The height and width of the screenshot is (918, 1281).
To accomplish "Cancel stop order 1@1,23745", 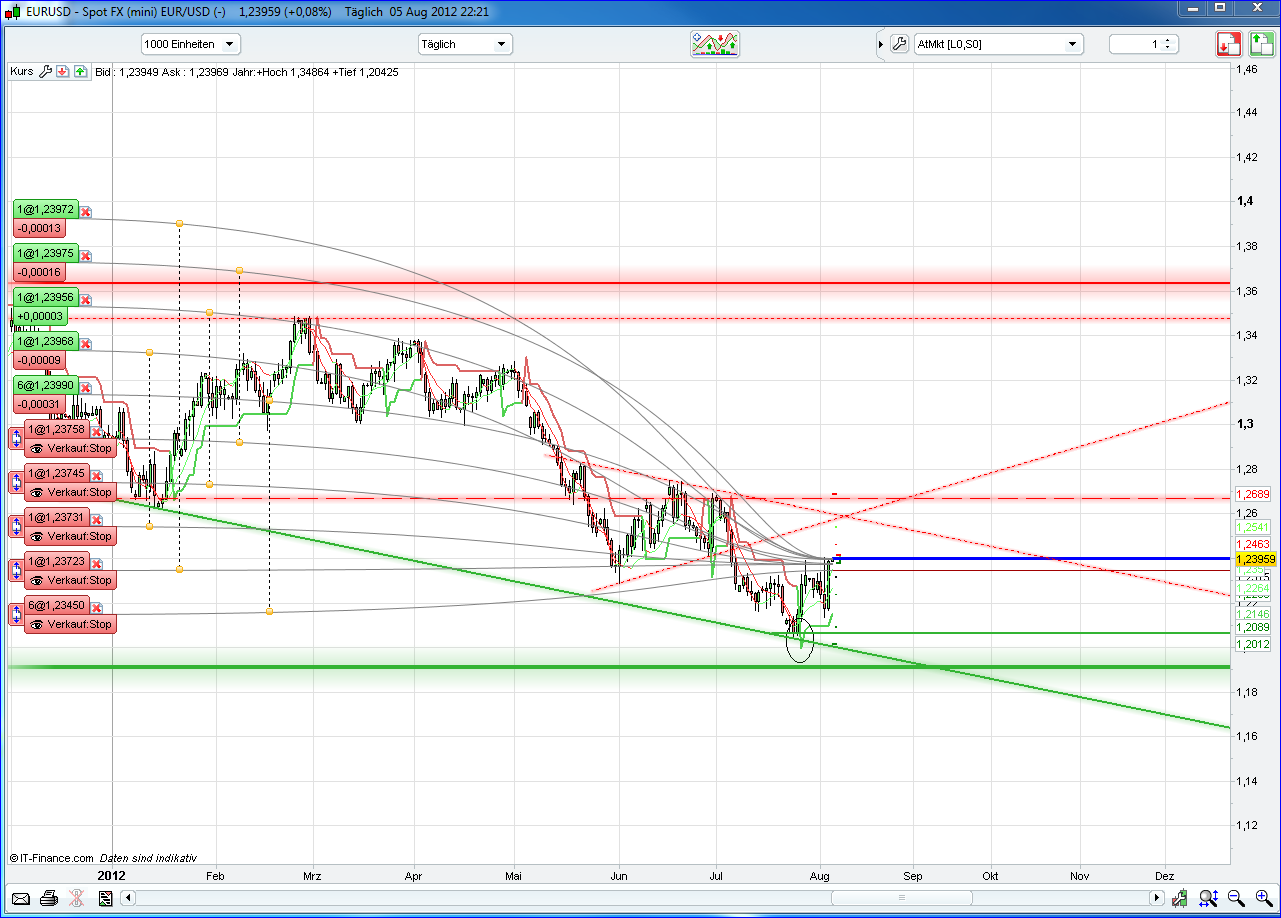I will click(x=98, y=475).
